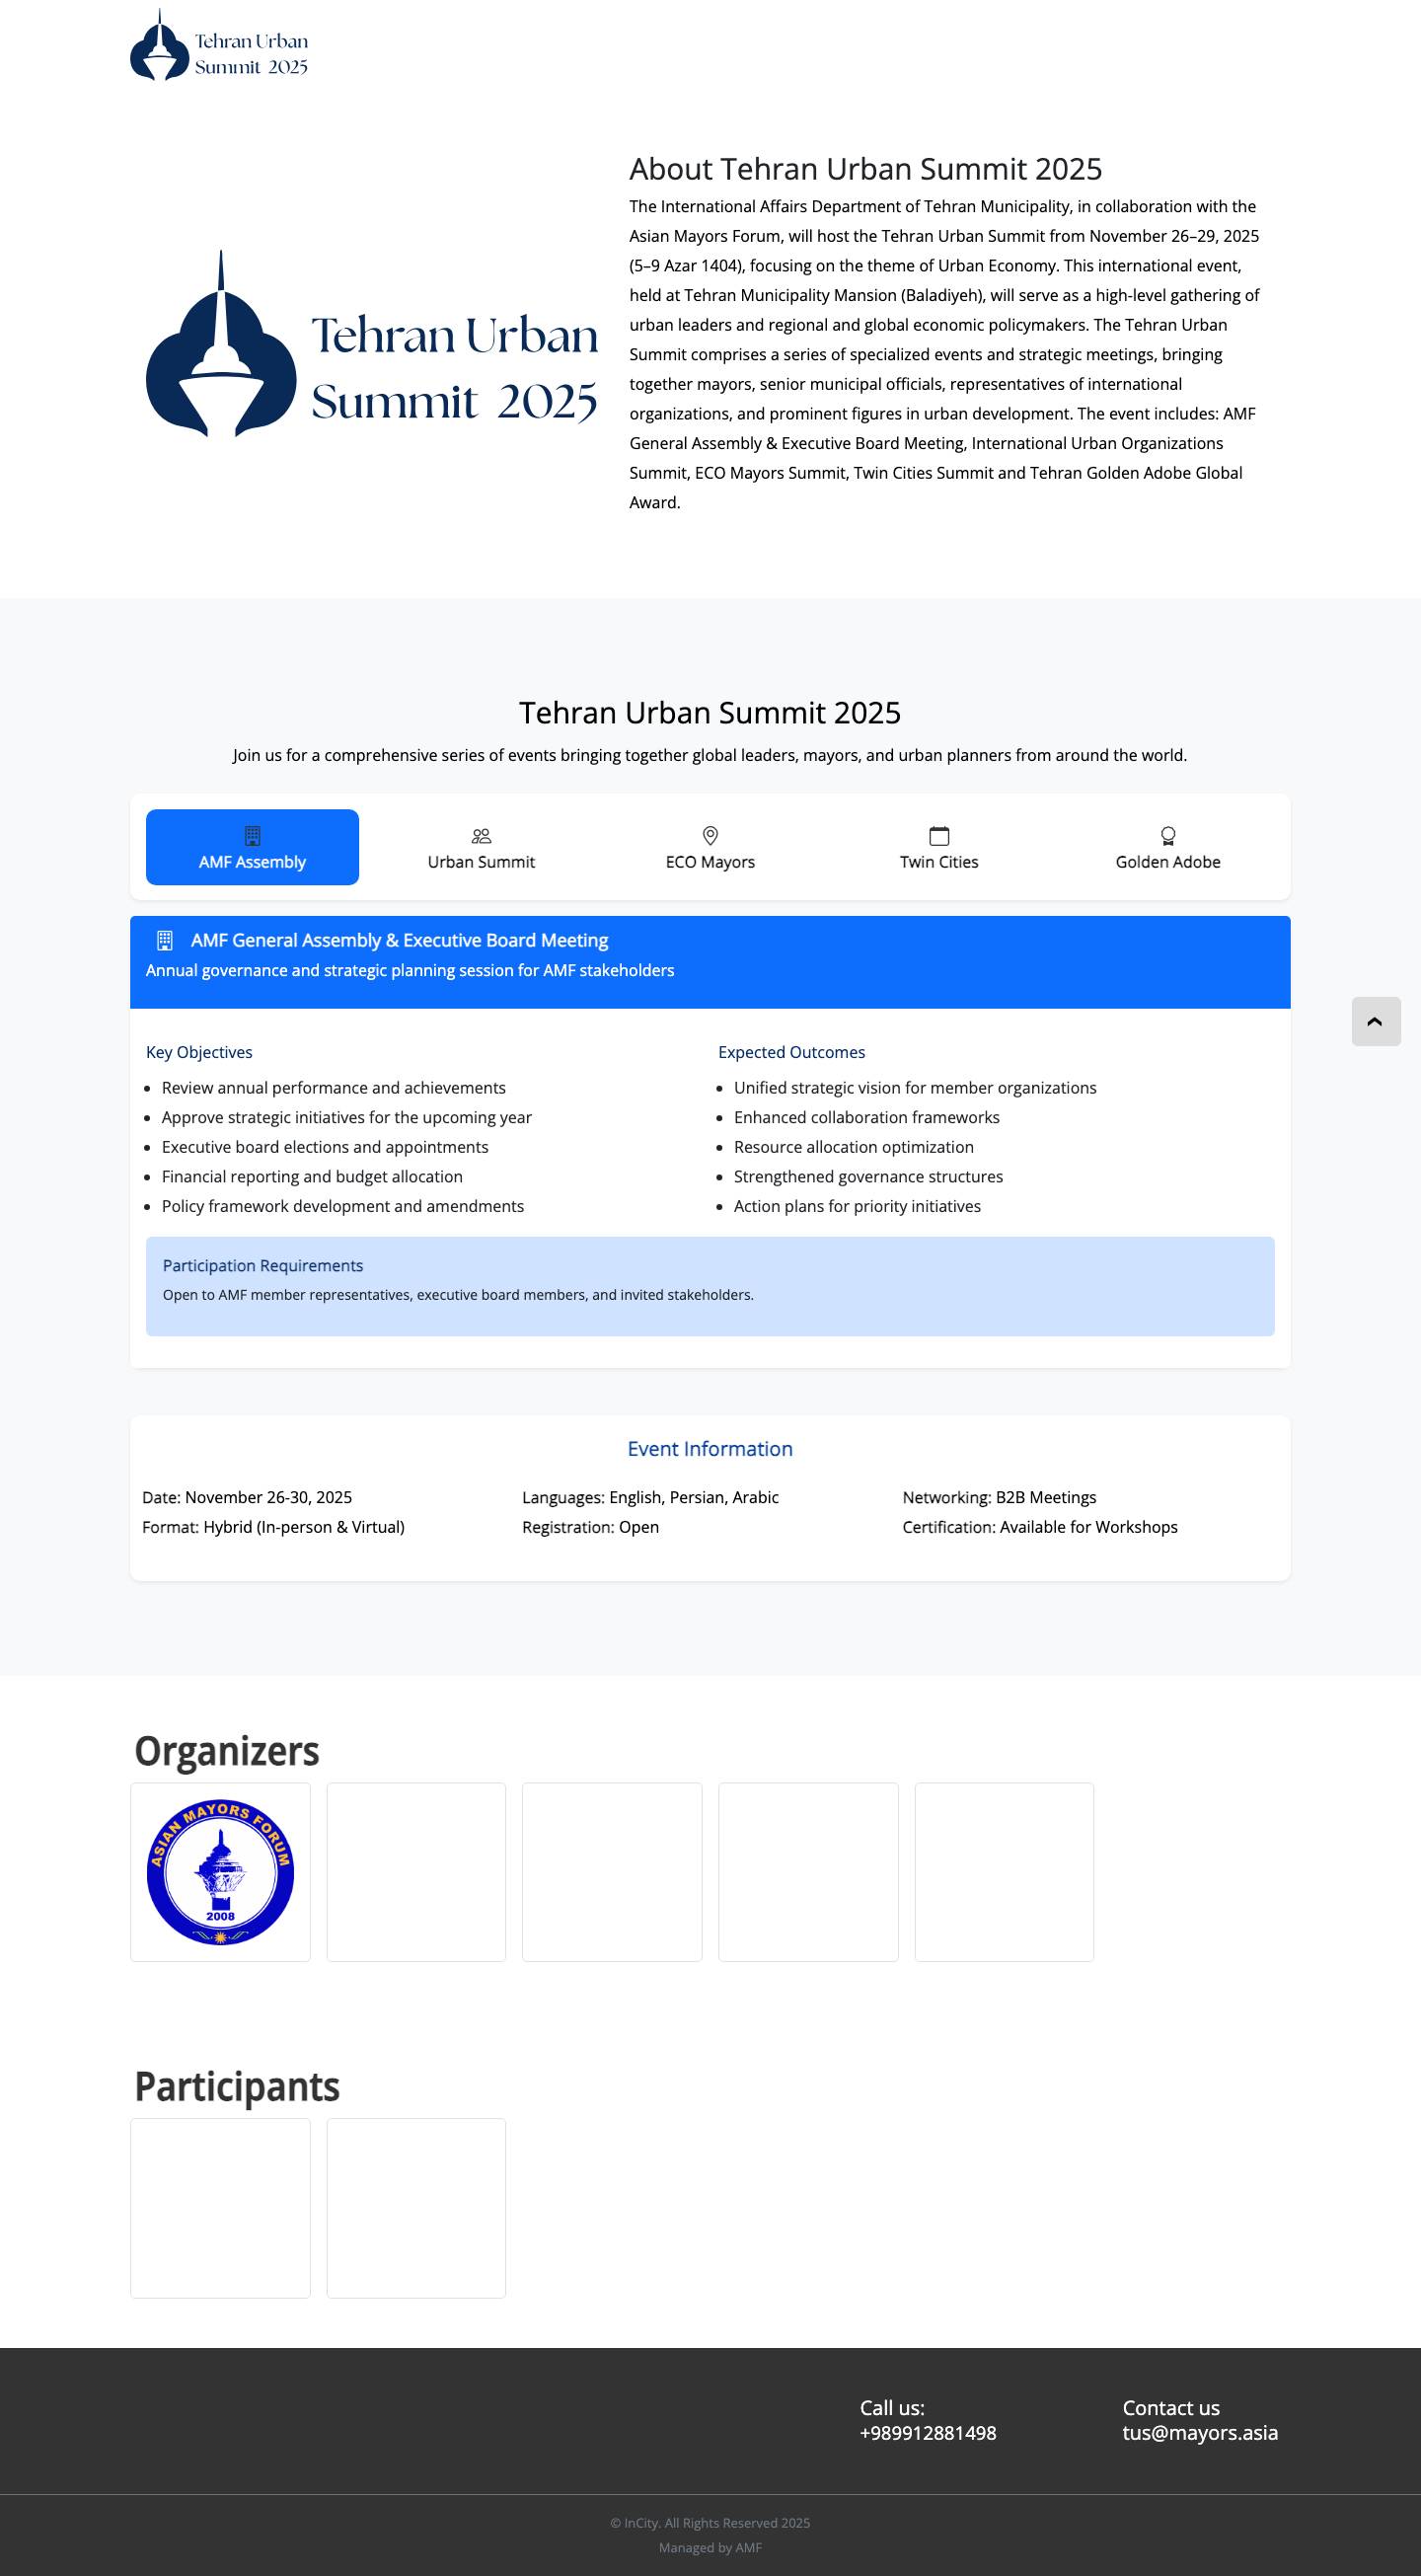The image size is (1421, 2576).
Task: Click the Participation Requirements heading
Action: pyautogui.click(x=263, y=1265)
